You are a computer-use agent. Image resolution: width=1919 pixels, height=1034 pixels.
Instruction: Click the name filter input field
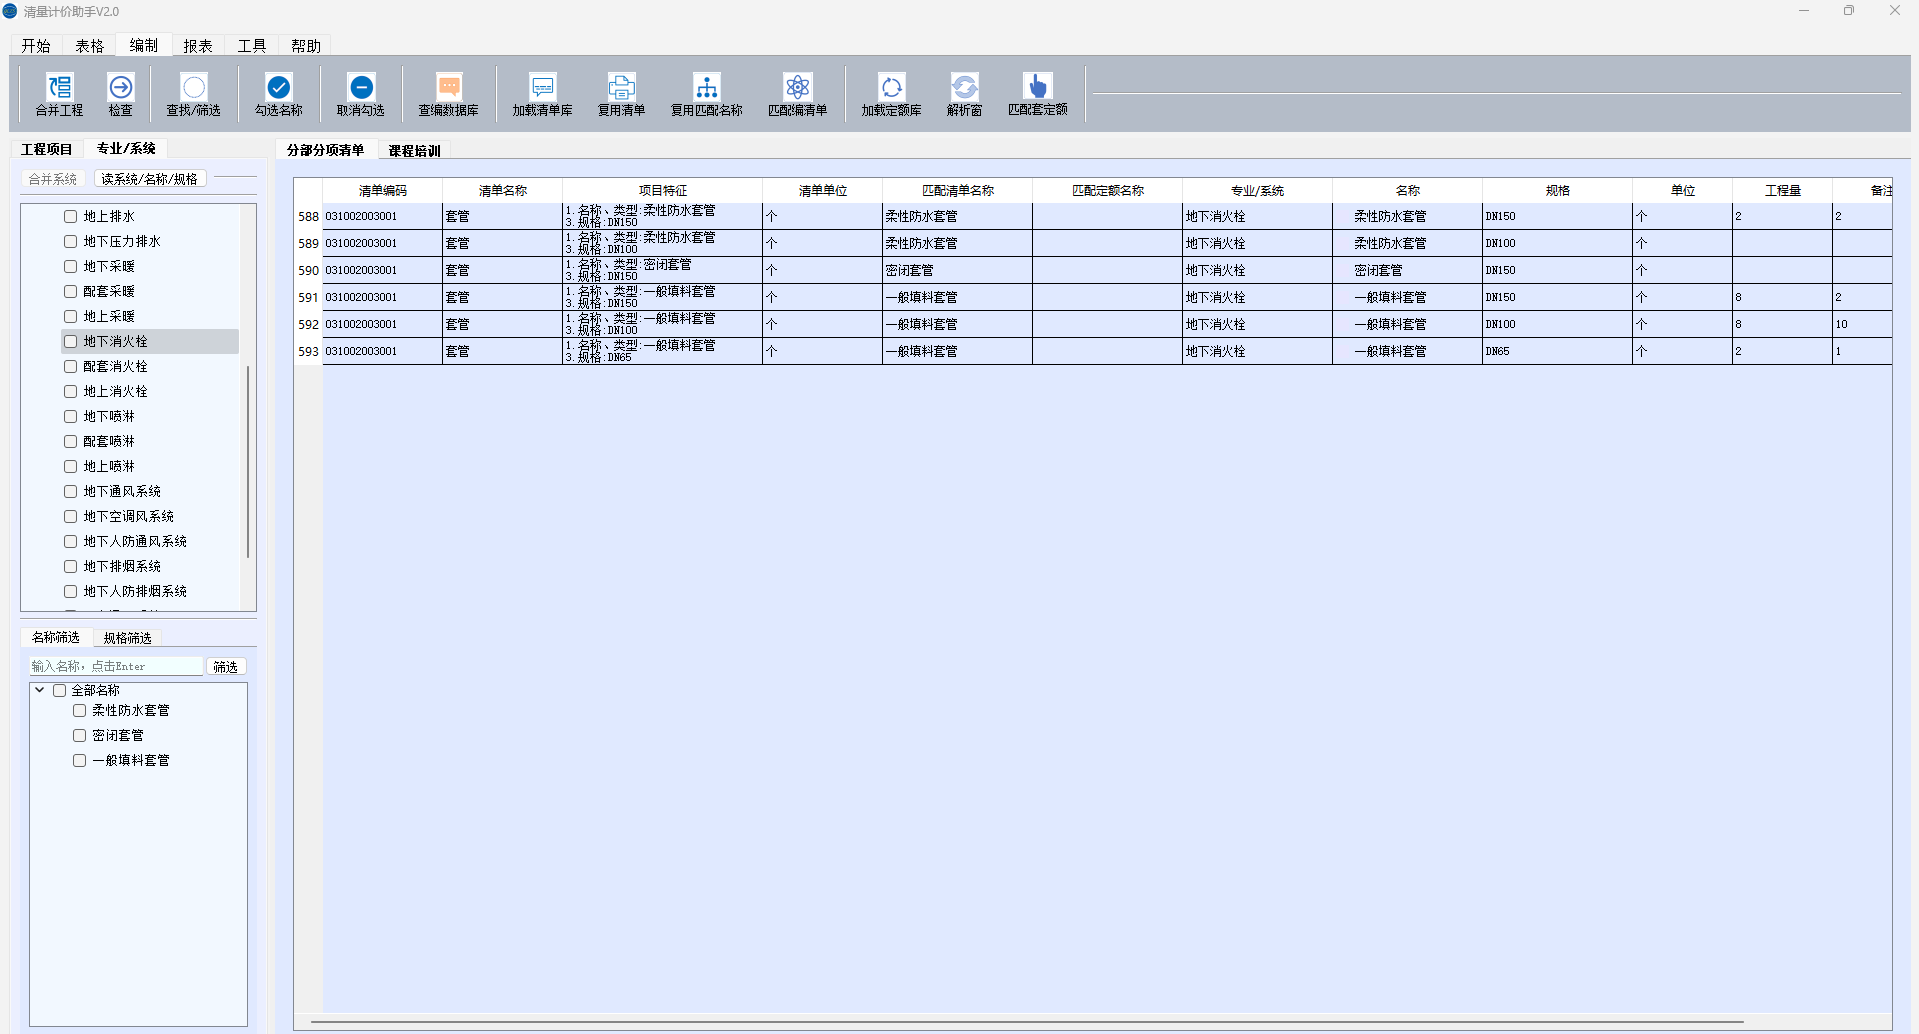click(116, 666)
